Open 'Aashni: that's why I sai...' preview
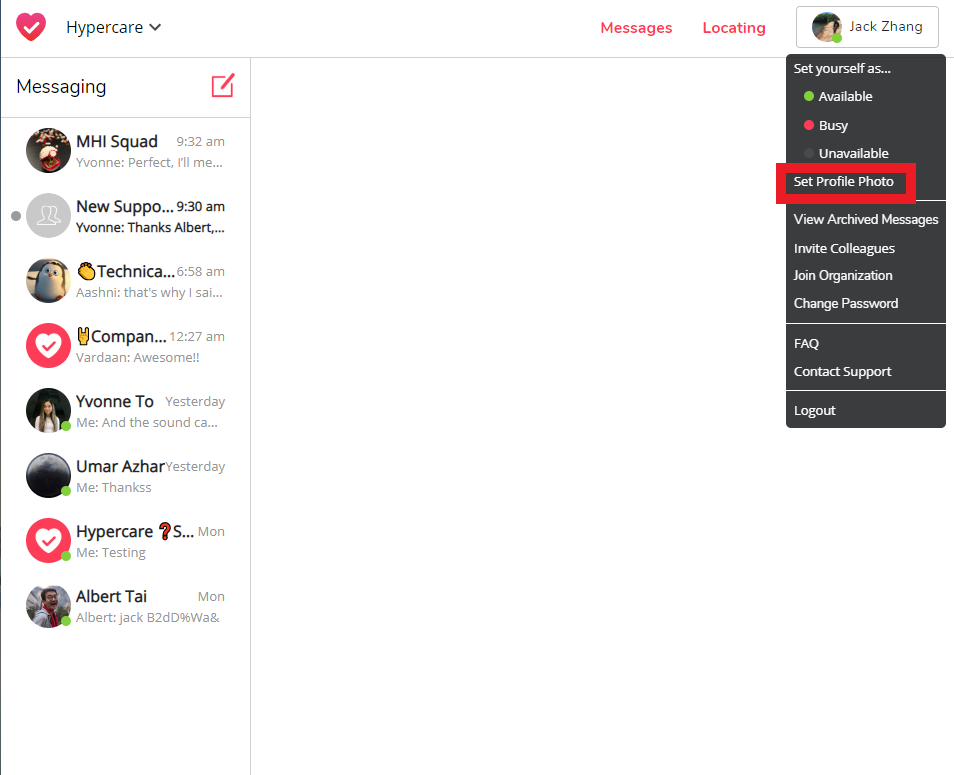 (x=149, y=293)
